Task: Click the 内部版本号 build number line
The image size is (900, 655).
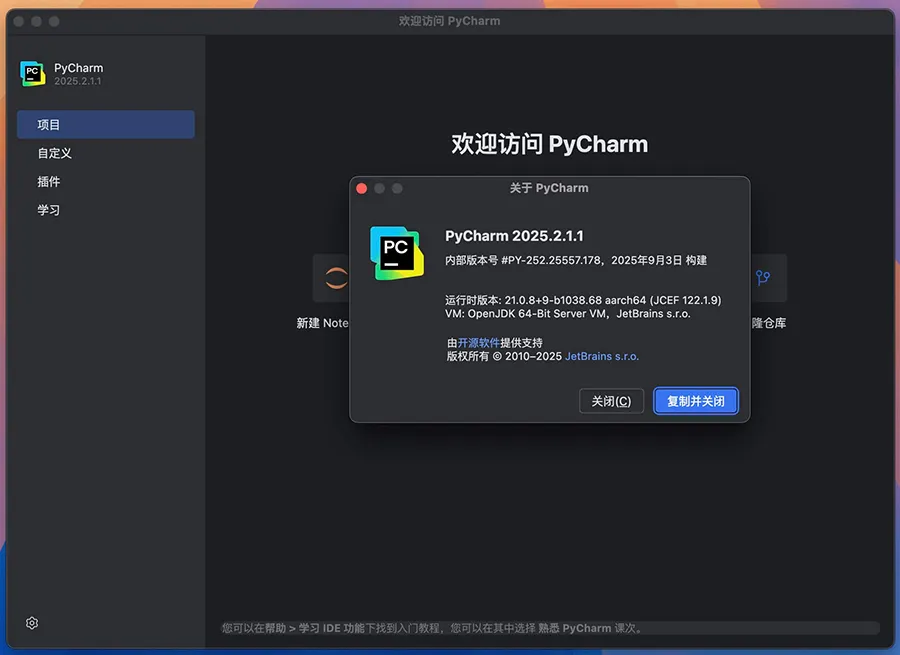Action: click(x=575, y=260)
